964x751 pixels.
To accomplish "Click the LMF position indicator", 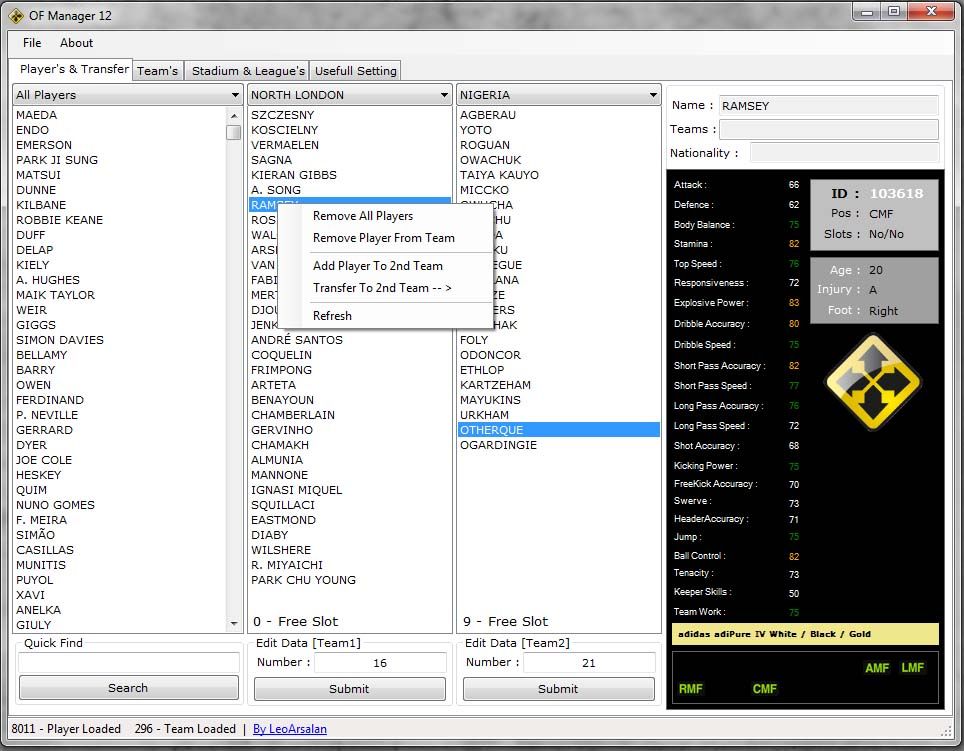I will 912,668.
